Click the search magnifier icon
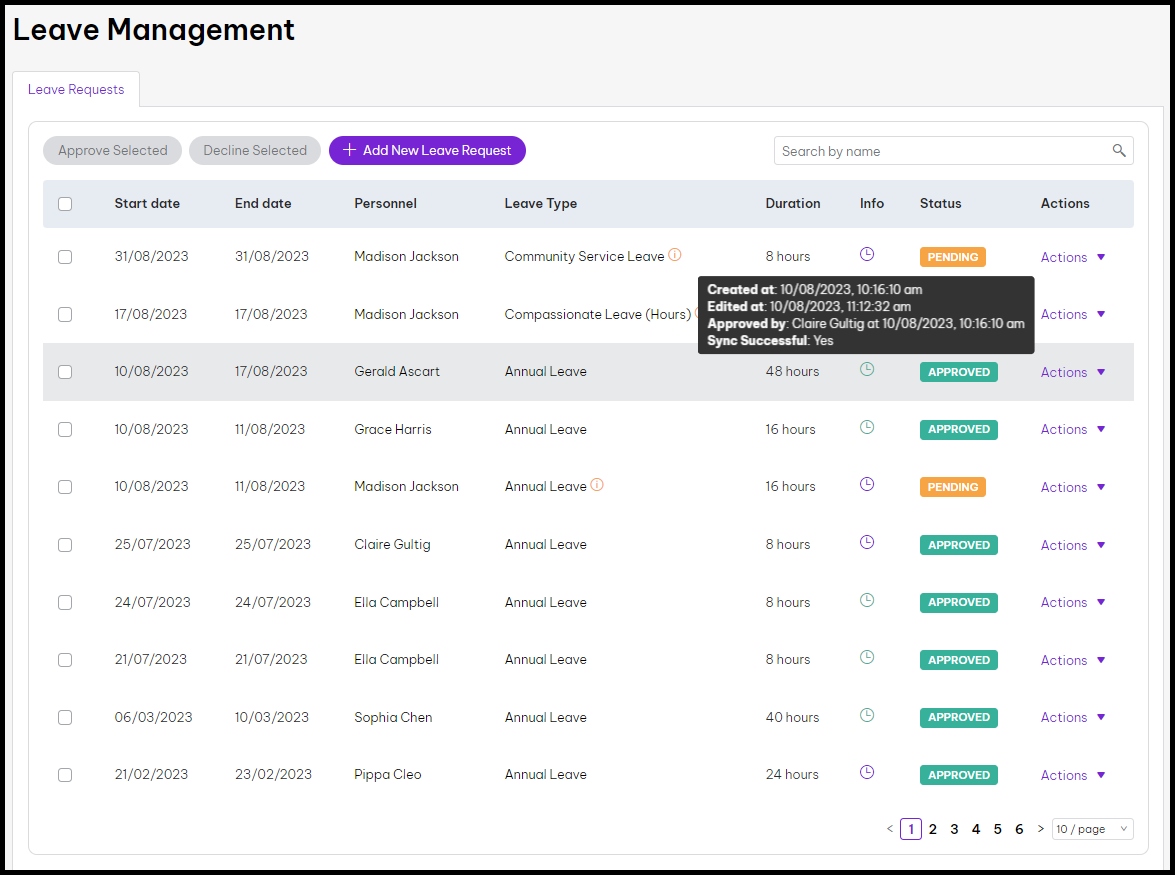 click(x=1119, y=151)
